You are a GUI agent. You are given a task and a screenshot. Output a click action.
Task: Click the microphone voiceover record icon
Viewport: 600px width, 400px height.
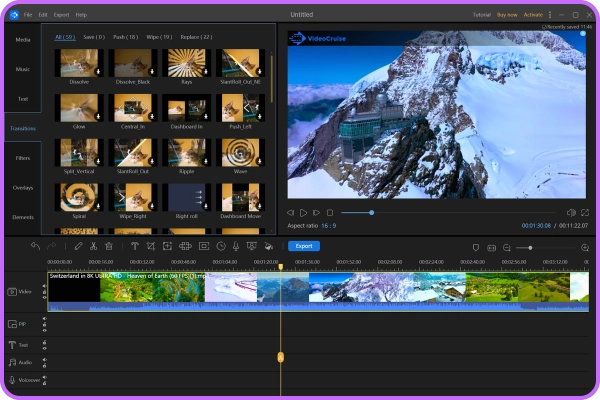pos(236,246)
